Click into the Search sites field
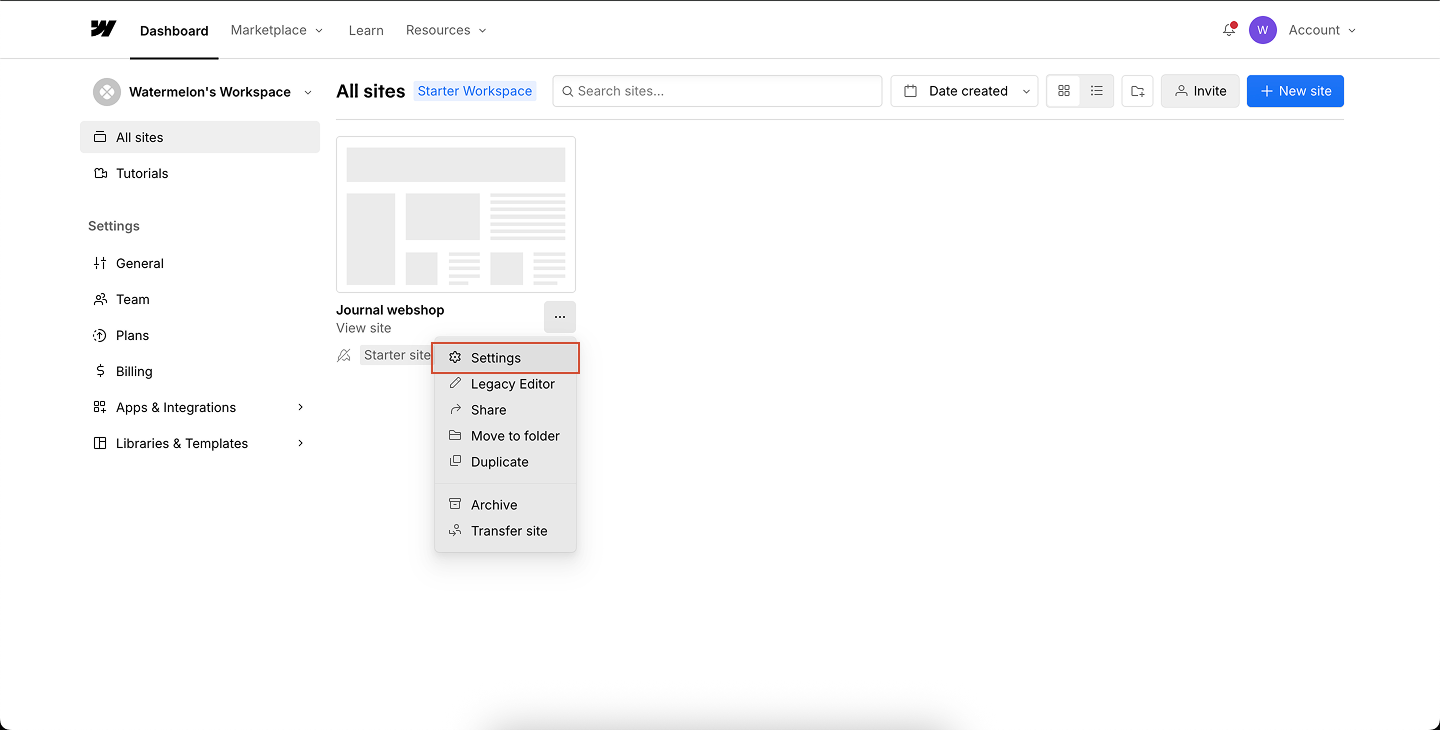Image resolution: width=1440 pixels, height=730 pixels. [x=717, y=91]
